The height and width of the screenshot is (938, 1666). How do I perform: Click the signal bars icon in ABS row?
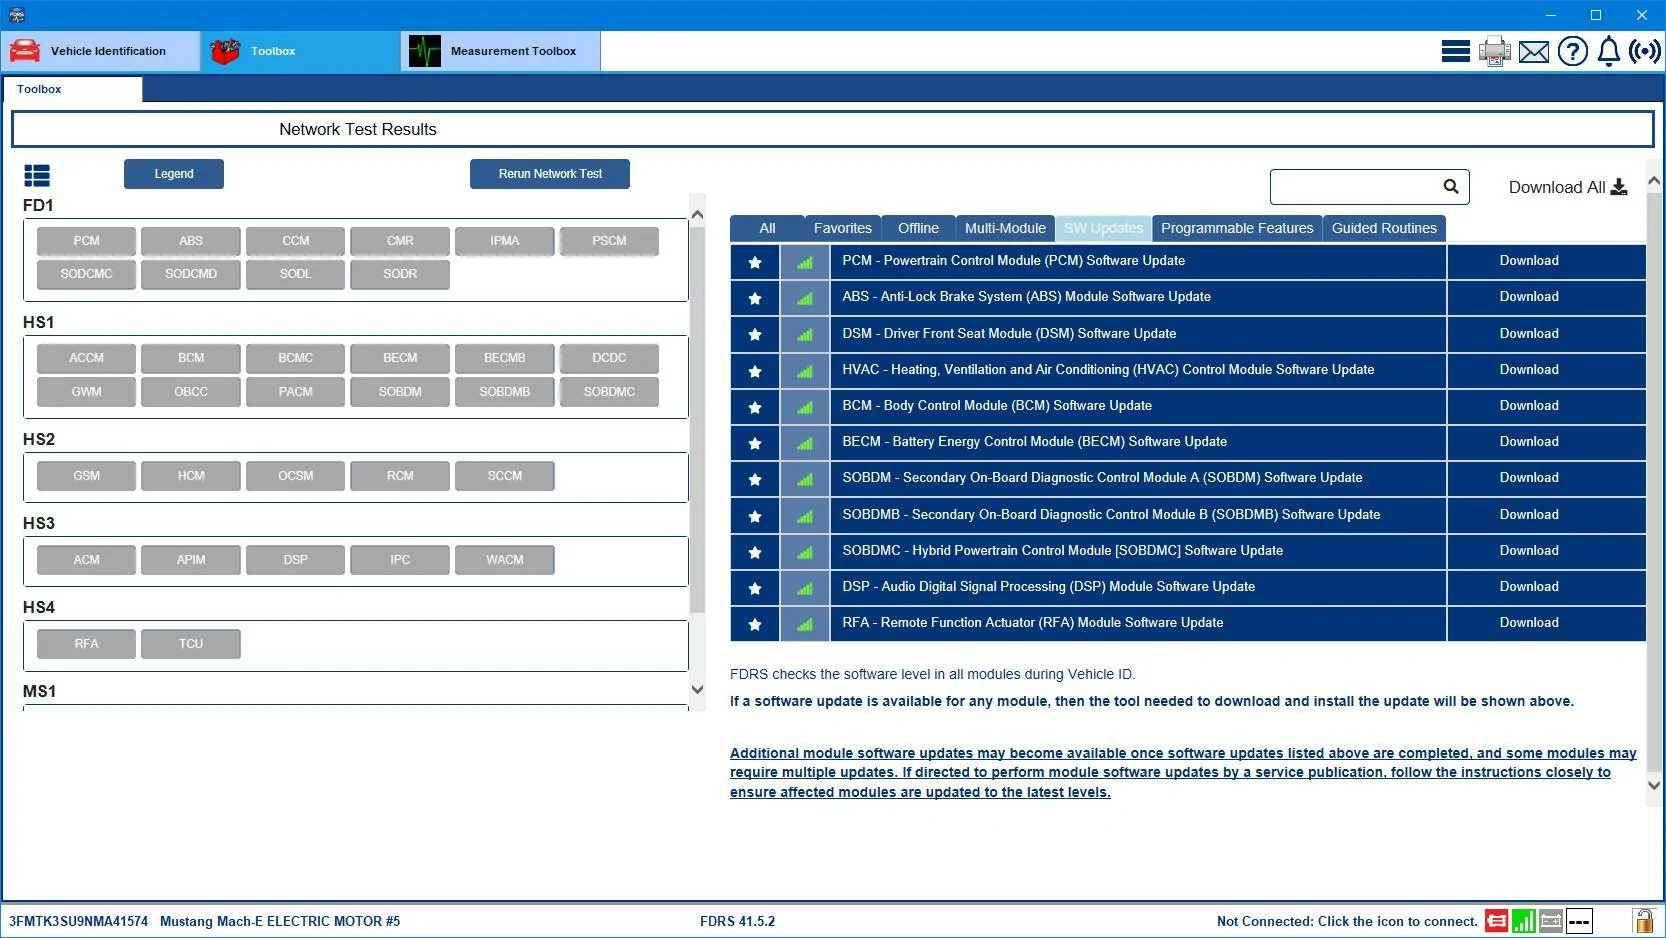coord(805,298)
